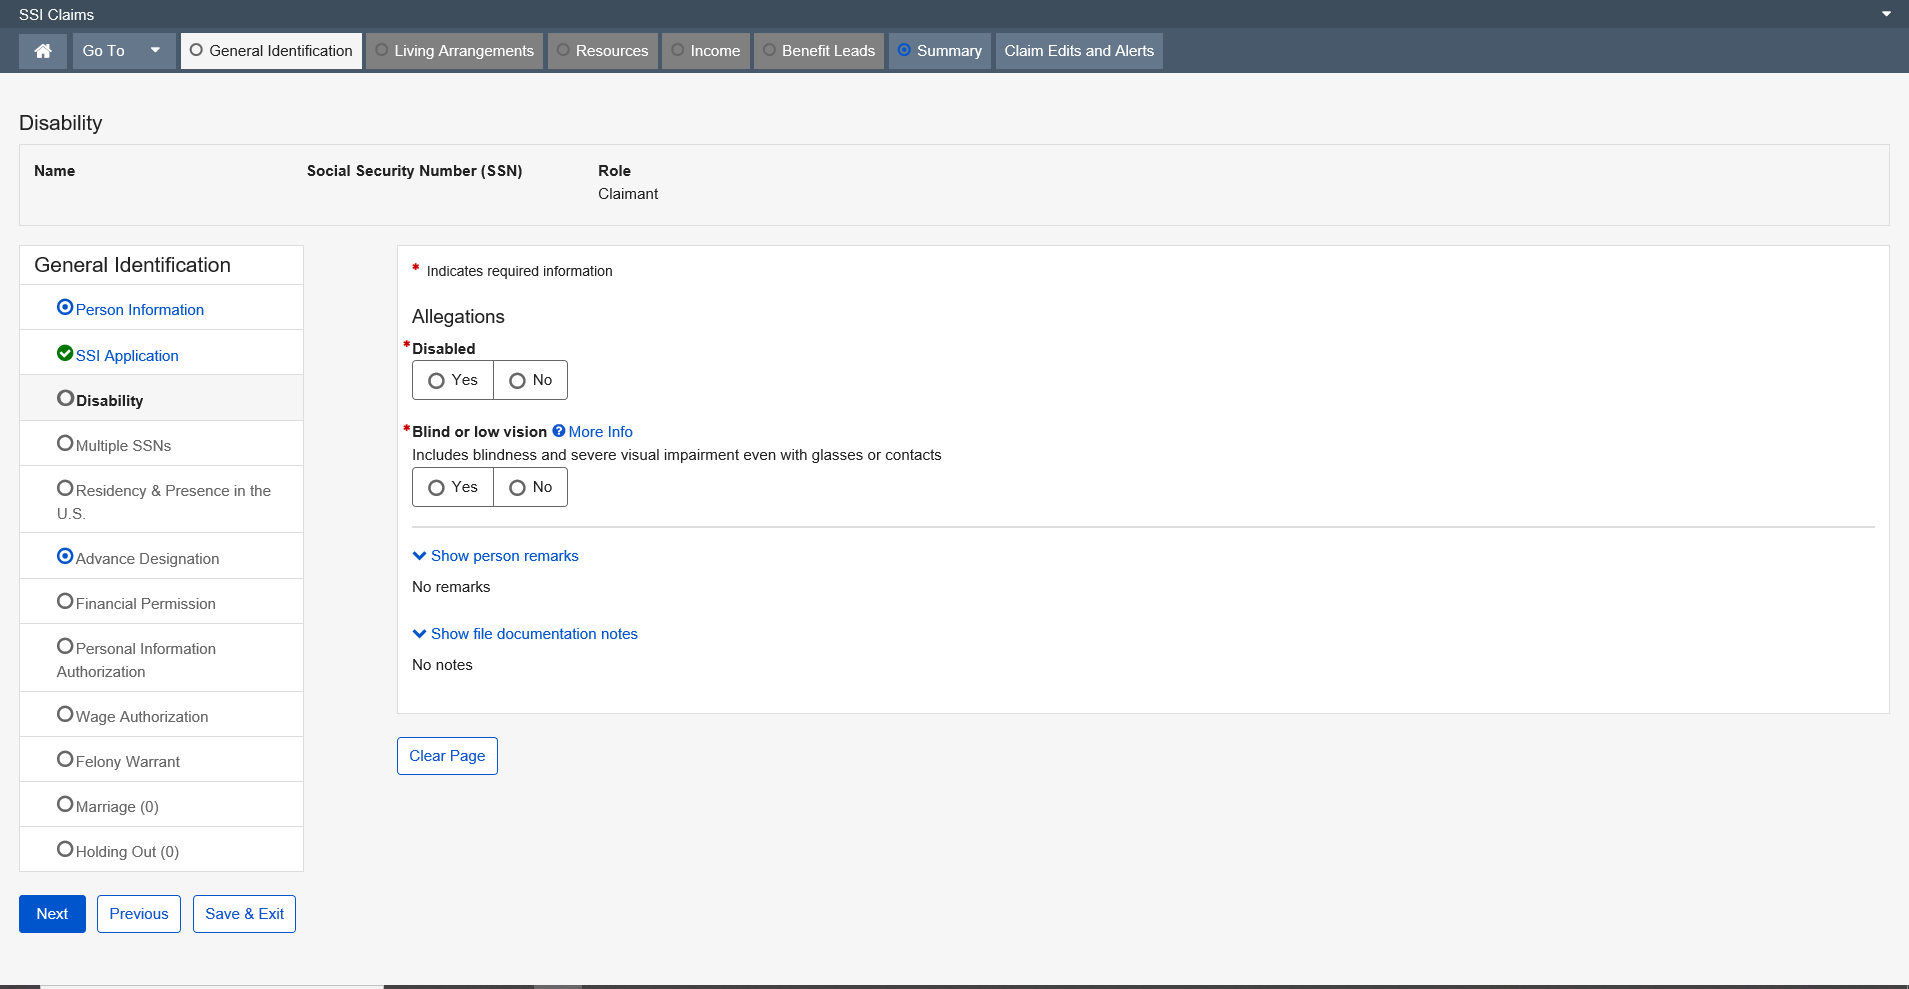Viewport: 1909px width, 989px height.
Task: Switch to the Living Arrangements tab
Action: point(455,51)
